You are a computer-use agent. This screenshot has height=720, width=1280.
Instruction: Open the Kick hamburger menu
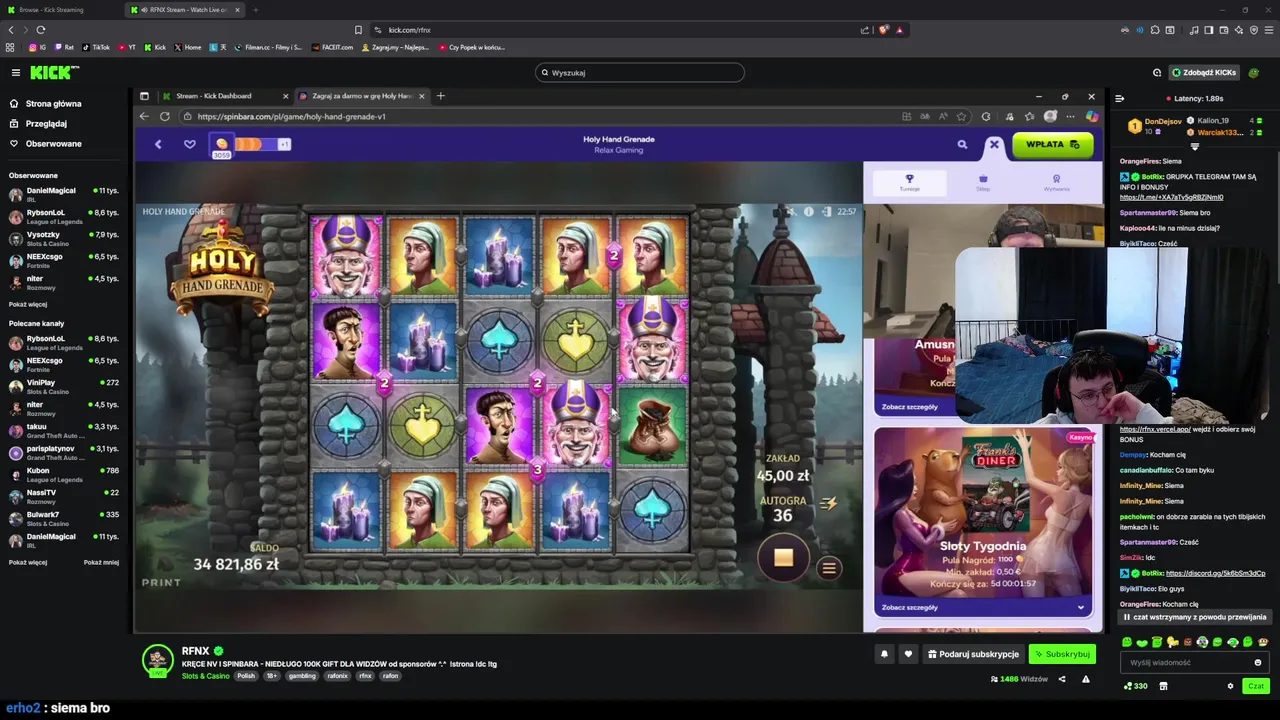(15, 72)
